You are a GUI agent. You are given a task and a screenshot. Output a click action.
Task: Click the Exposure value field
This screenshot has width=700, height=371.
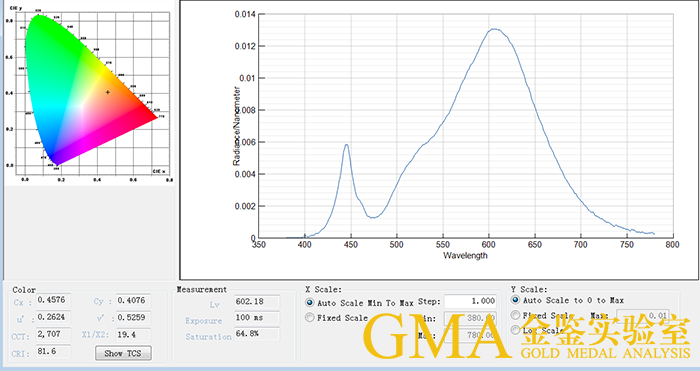click(257, 318)
